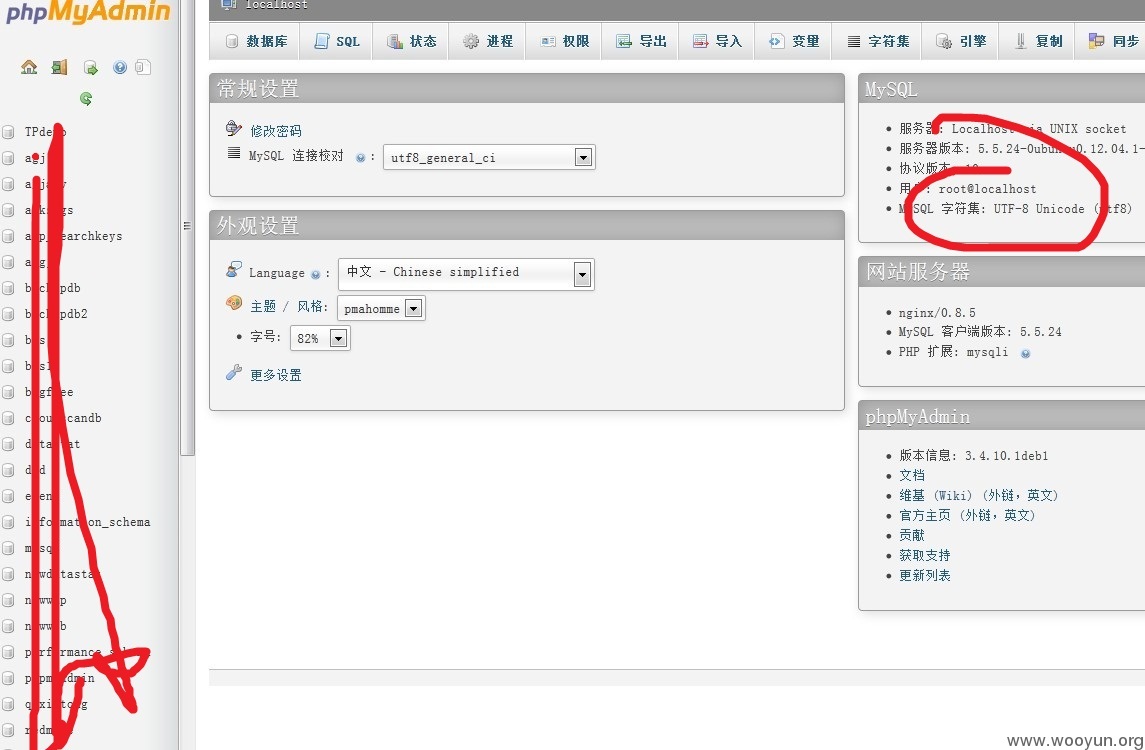Click database icon beside performance_schema
1145x750 pixels.
(8, 652)
